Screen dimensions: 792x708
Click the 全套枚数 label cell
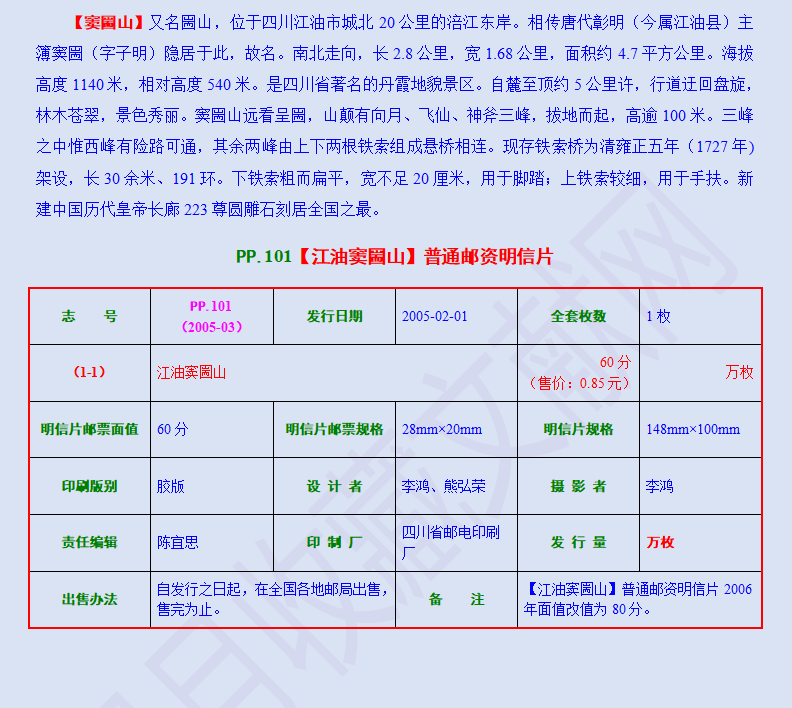(578, 317)
